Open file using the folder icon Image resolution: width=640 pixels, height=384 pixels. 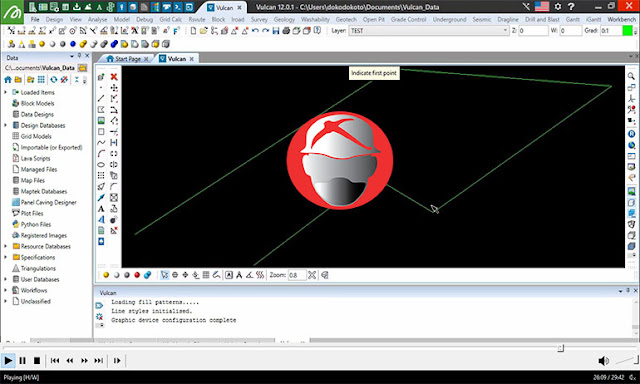tap(203, 31)
